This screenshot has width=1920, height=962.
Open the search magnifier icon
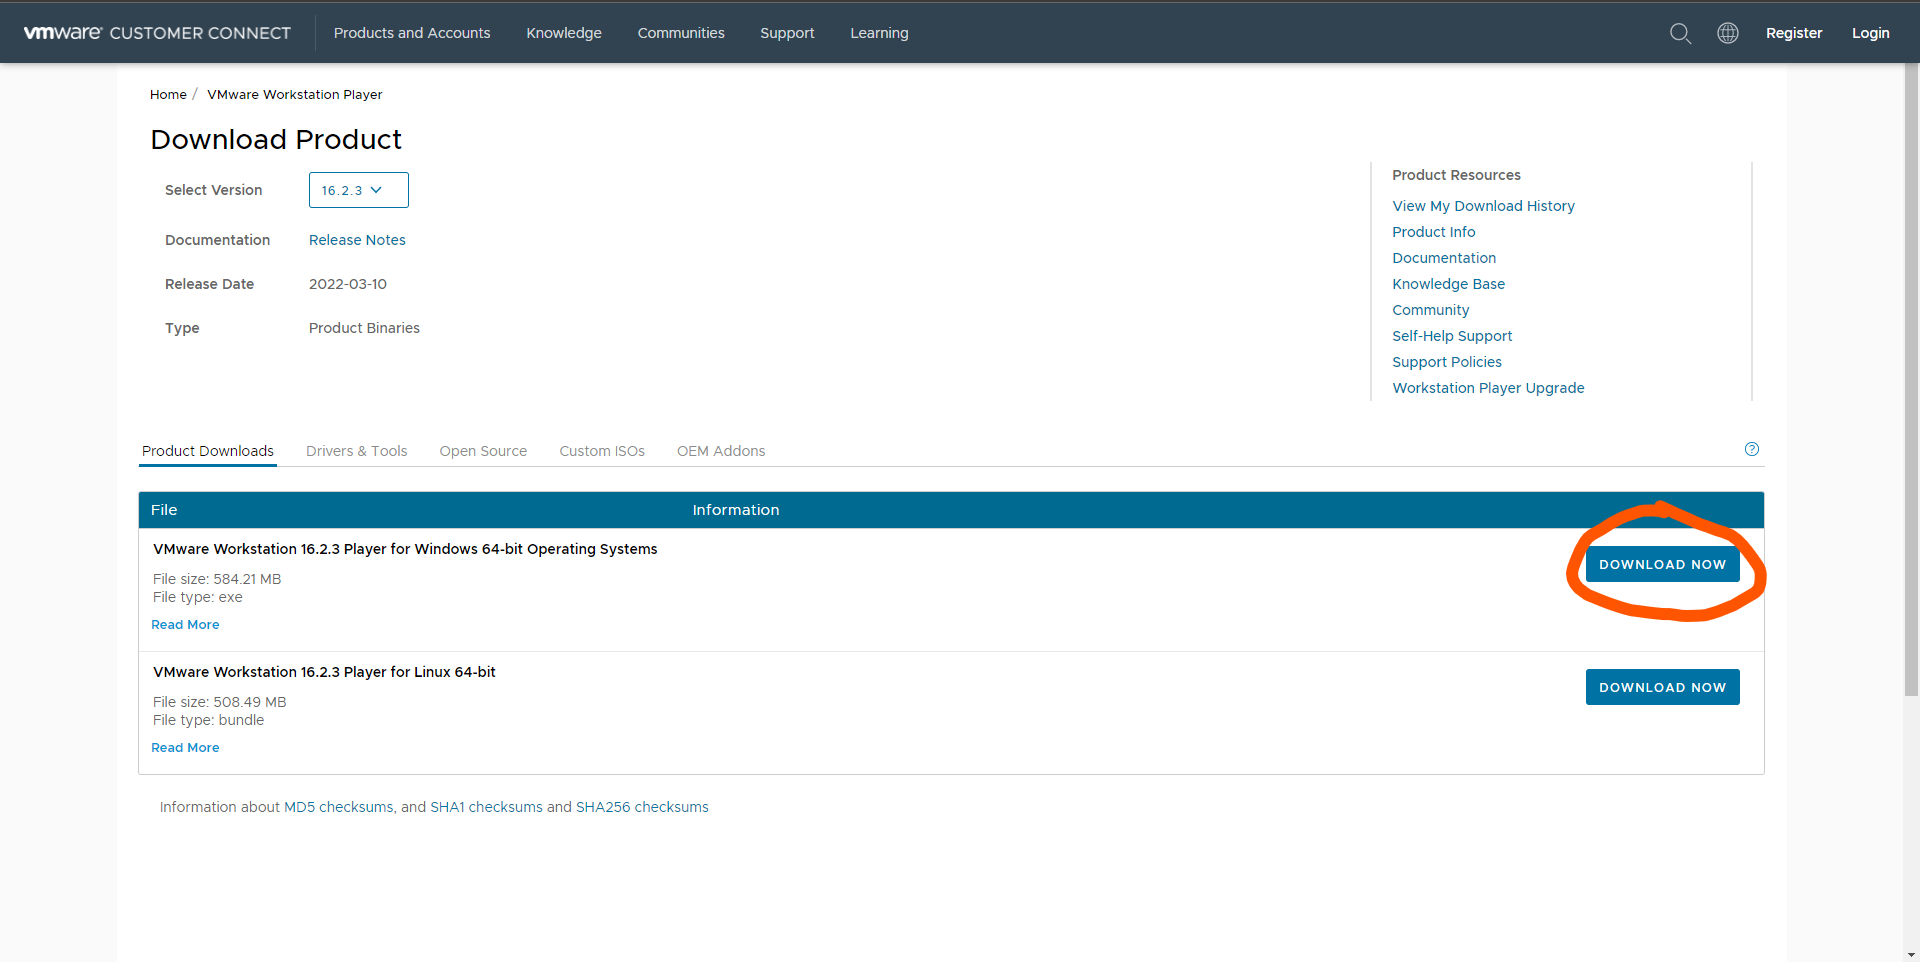pos(1680,33)
